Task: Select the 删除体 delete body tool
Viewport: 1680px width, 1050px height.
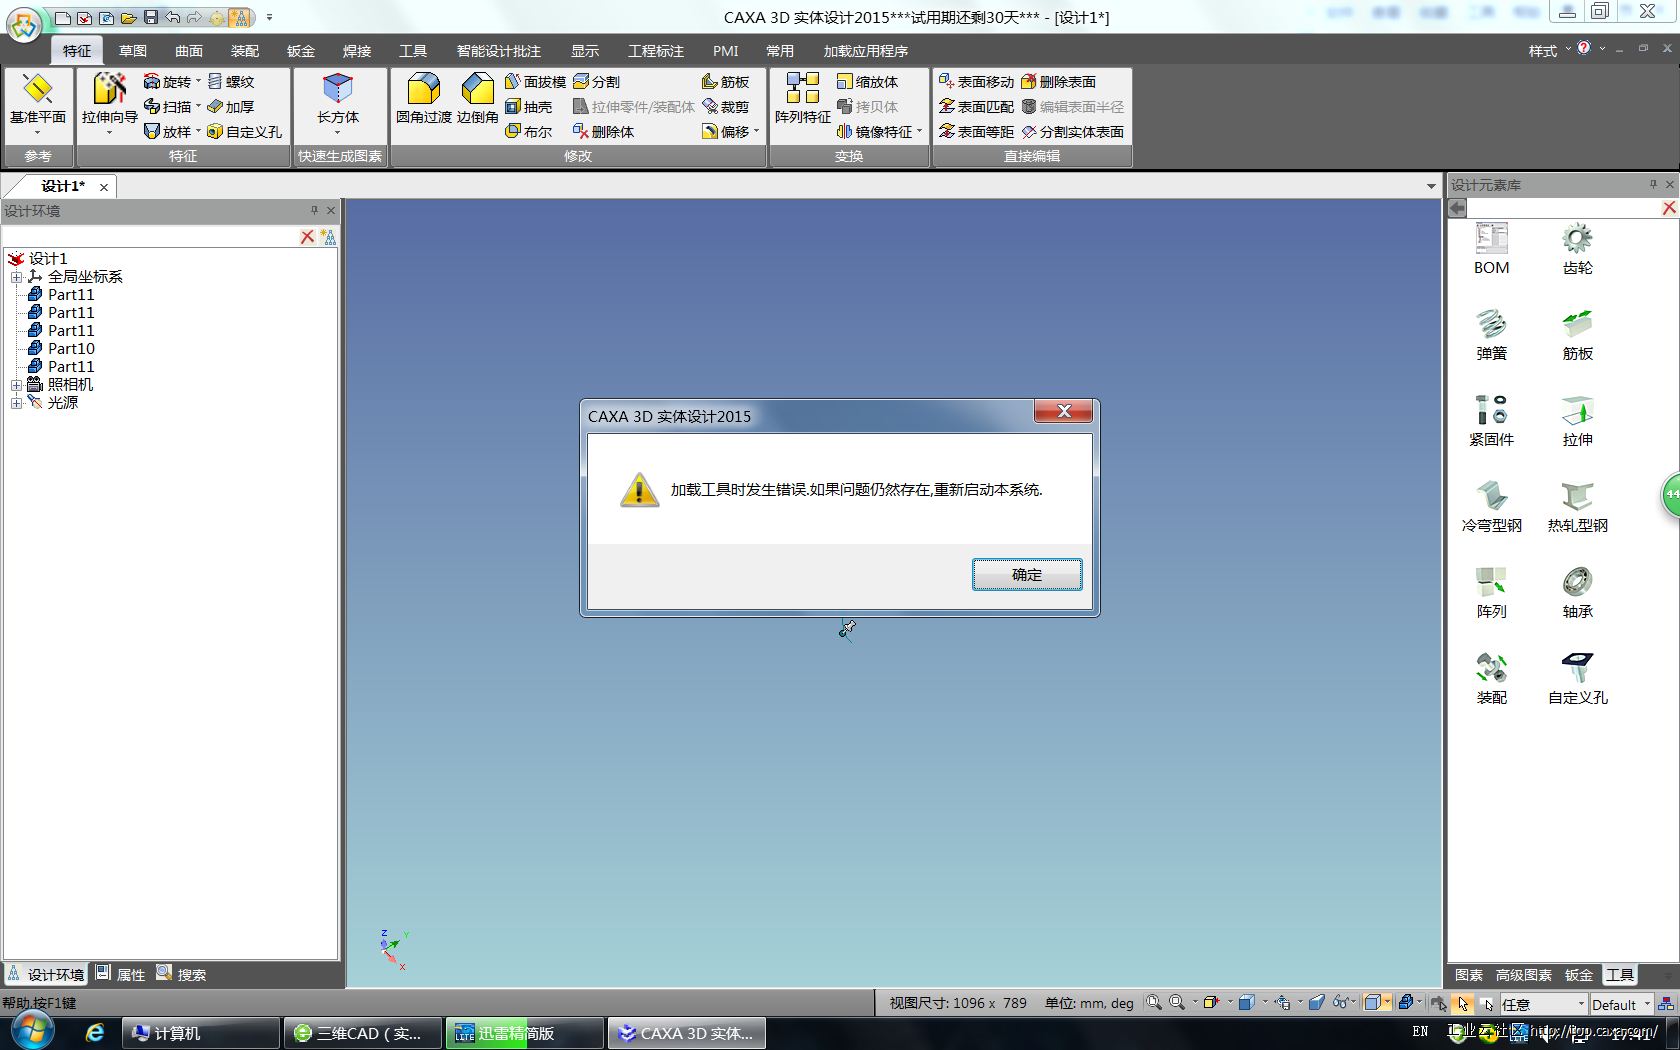Action: click(x=603, y=131)
